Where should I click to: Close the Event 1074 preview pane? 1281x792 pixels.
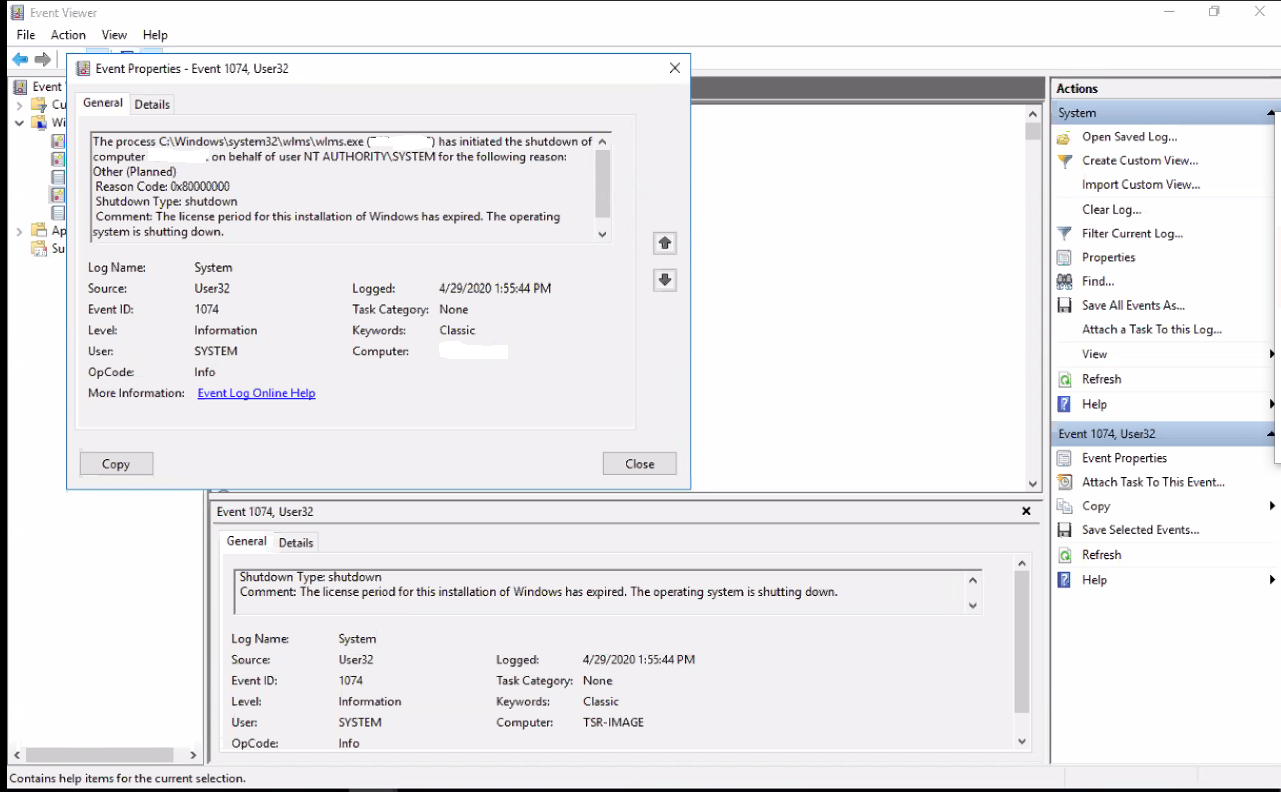coord(1026,511)
